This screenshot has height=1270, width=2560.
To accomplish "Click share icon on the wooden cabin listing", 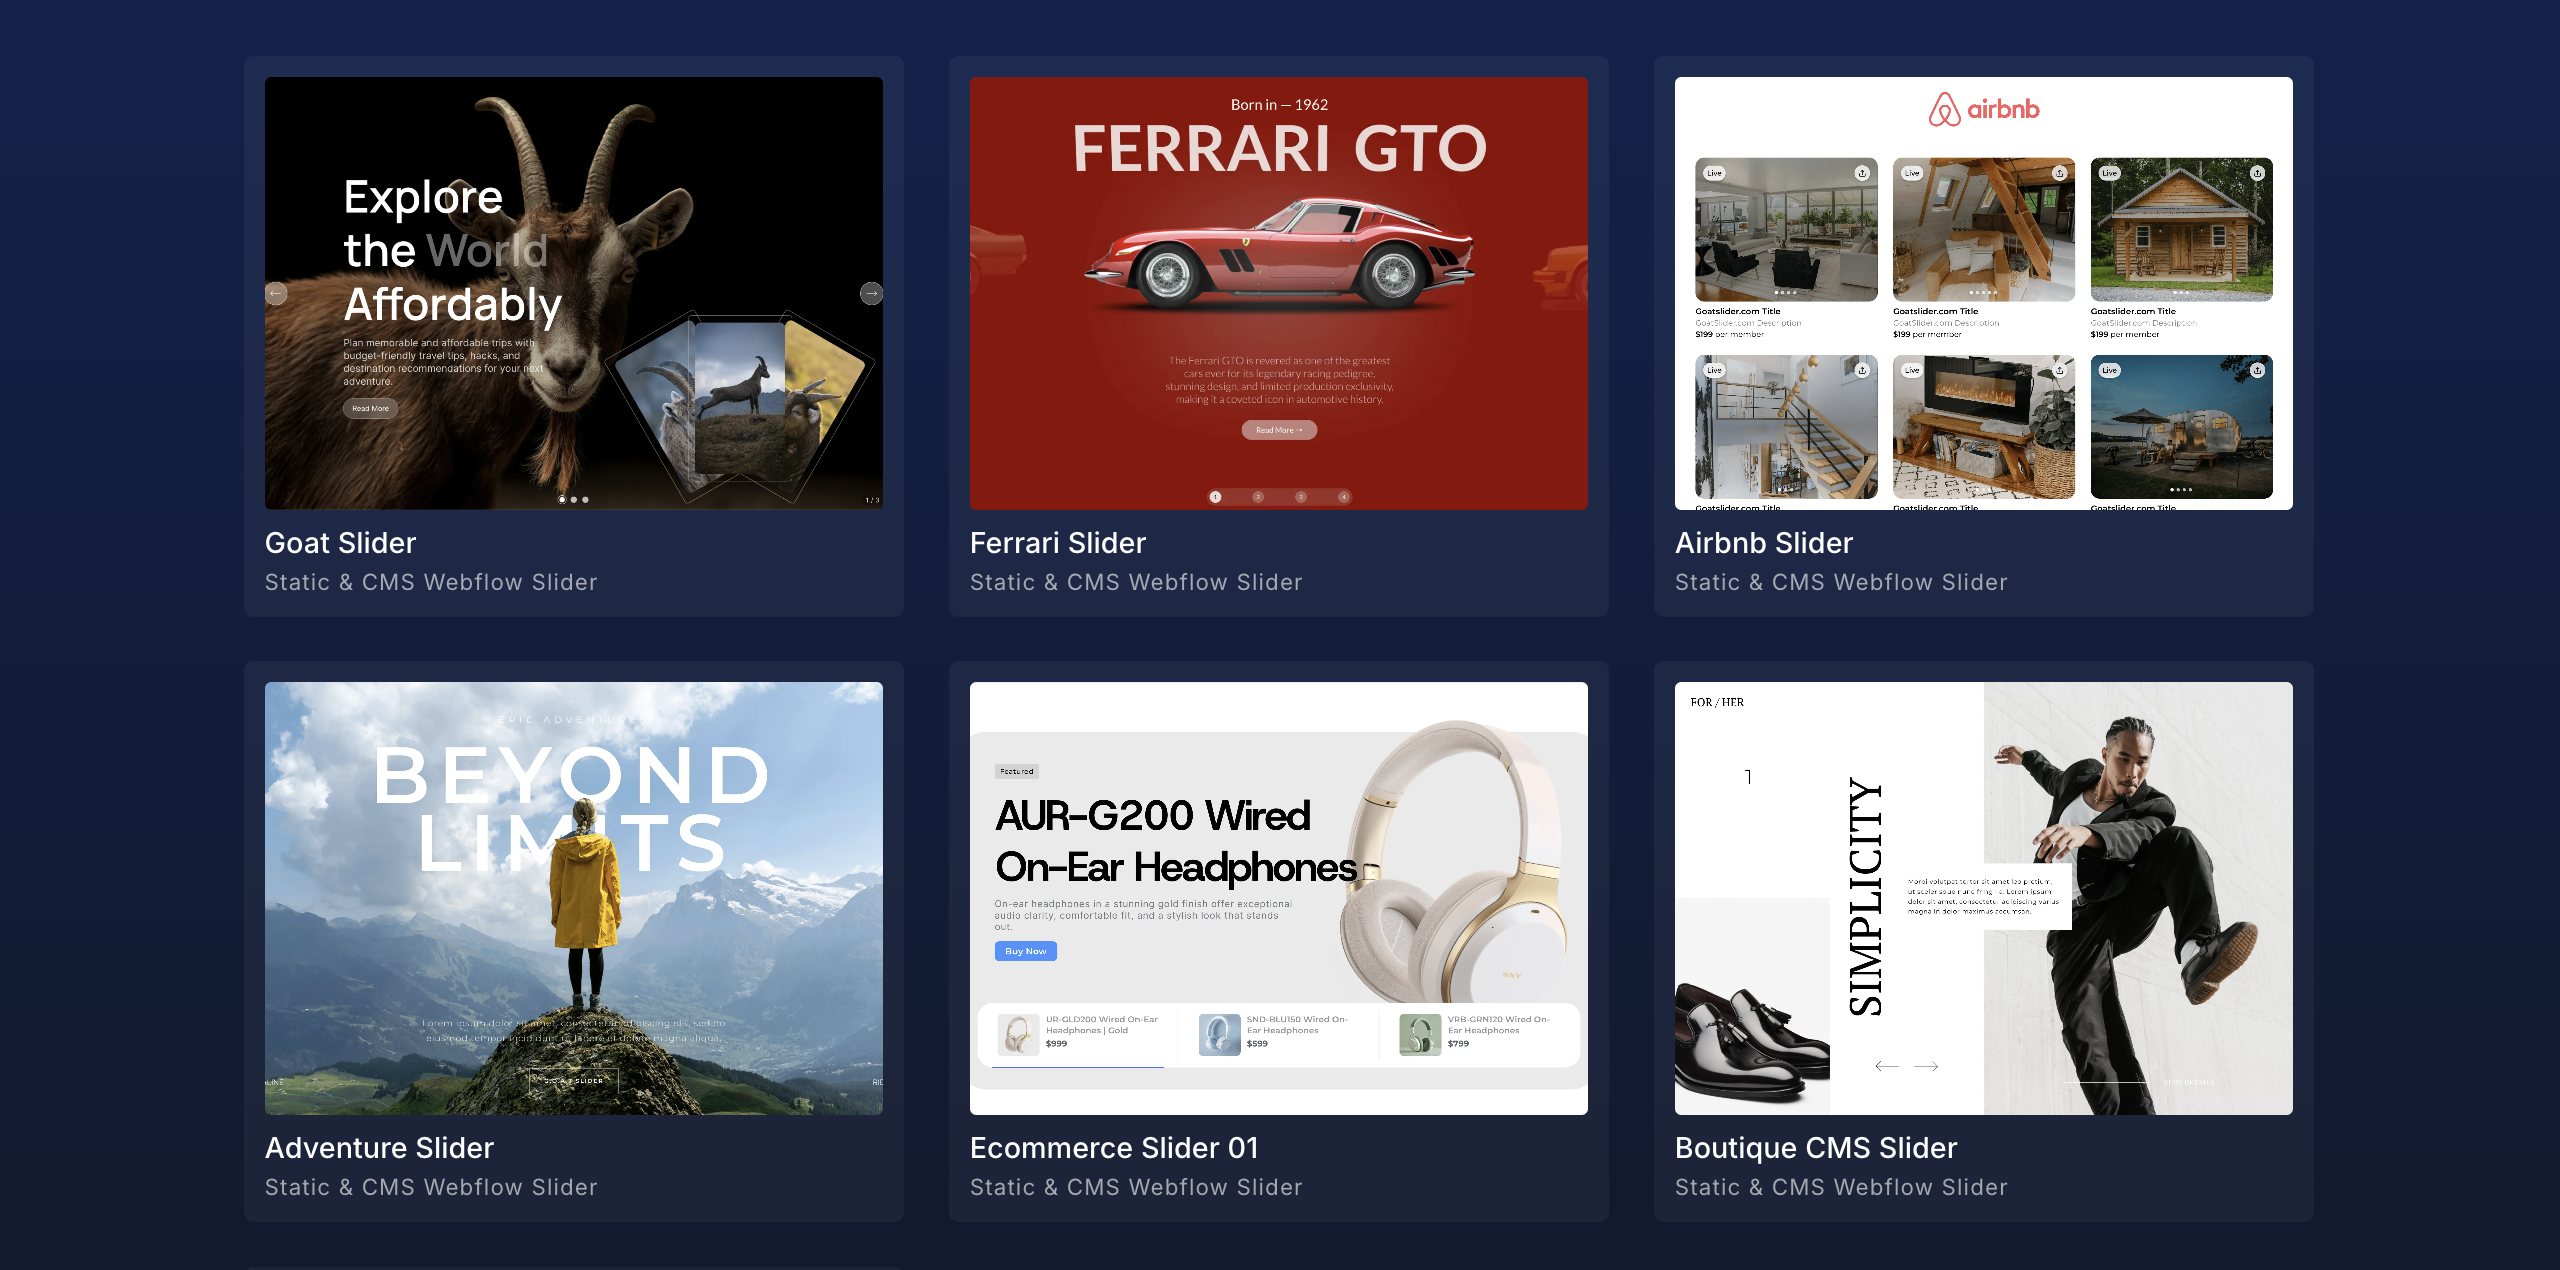I will [2257, 173].
